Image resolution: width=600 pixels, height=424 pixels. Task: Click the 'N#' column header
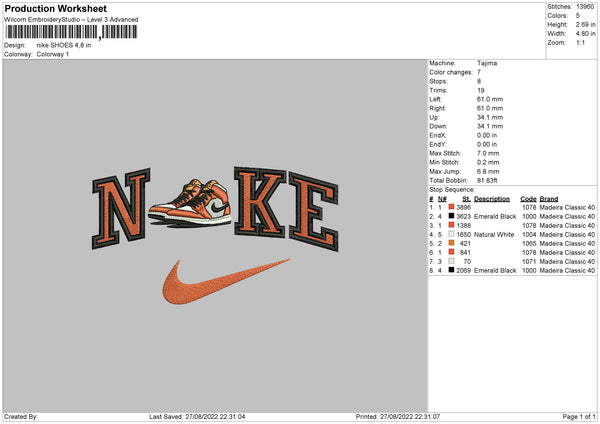coord(442,199)
